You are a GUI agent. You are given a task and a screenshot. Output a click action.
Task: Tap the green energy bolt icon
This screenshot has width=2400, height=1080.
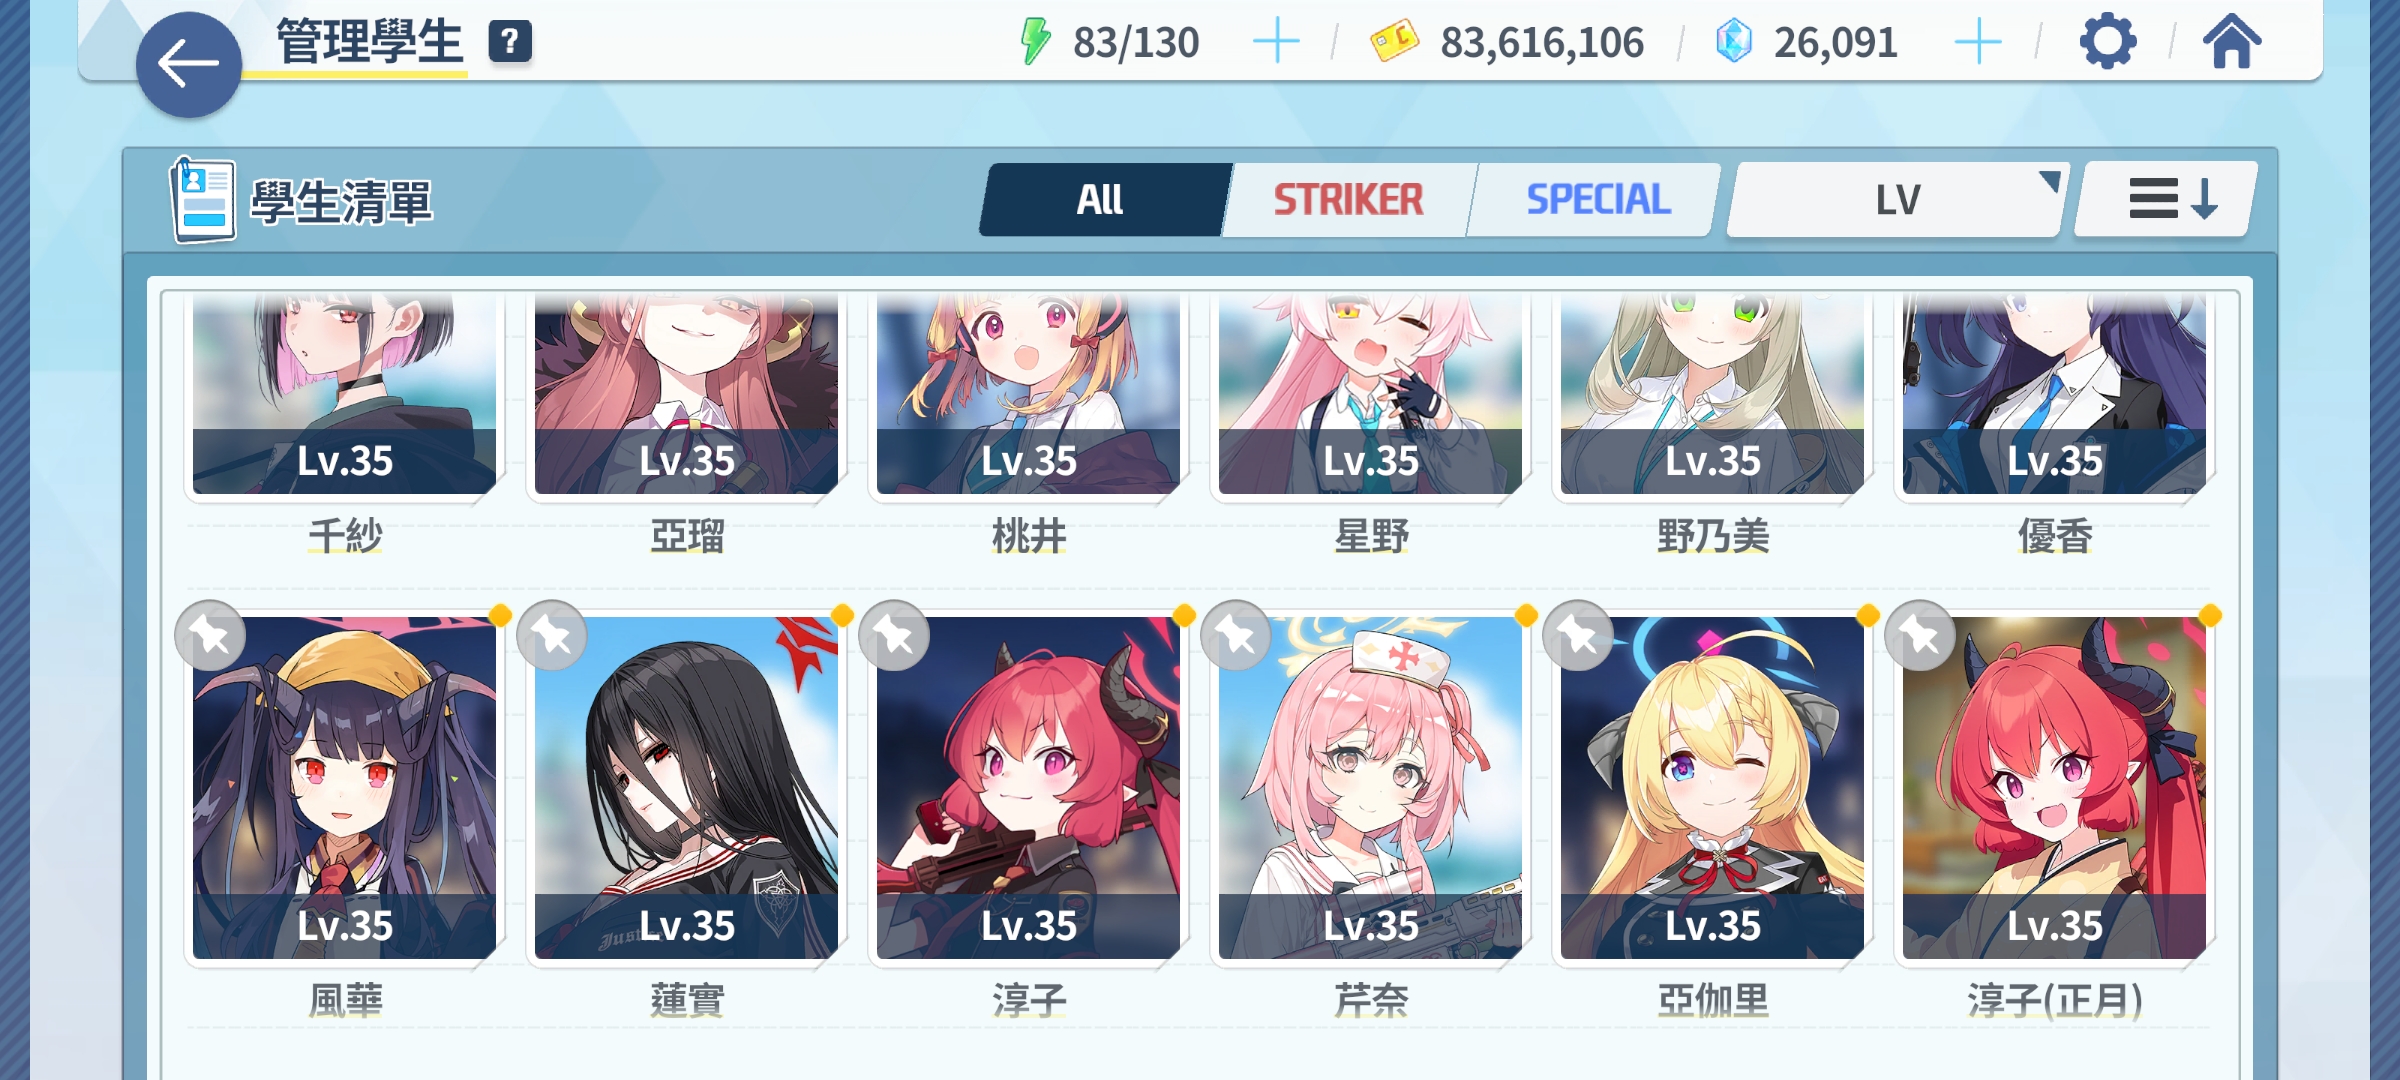[1035, 42]
